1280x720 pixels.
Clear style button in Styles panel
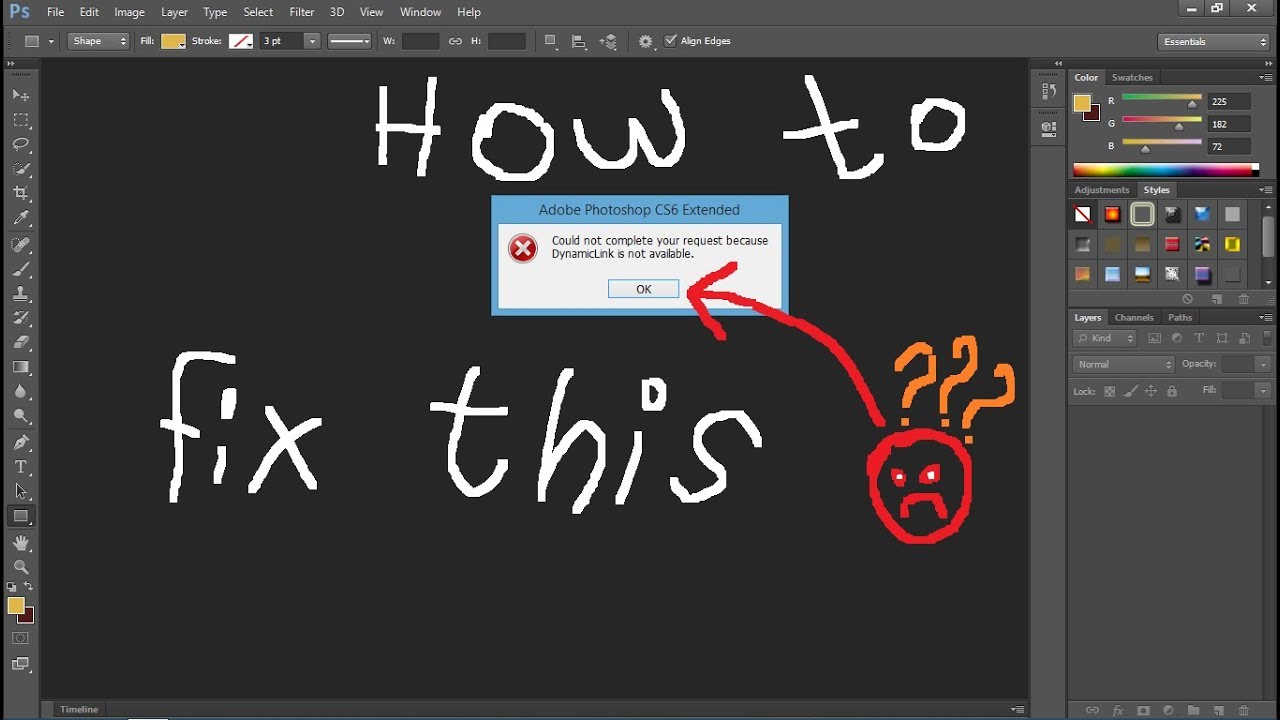pyautogui.click(x=1187, y=298)
